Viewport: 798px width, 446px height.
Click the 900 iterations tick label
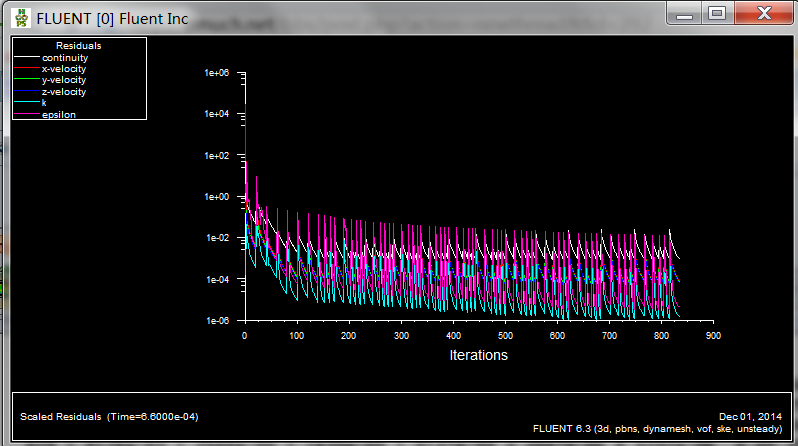click(x=712, y=336)
